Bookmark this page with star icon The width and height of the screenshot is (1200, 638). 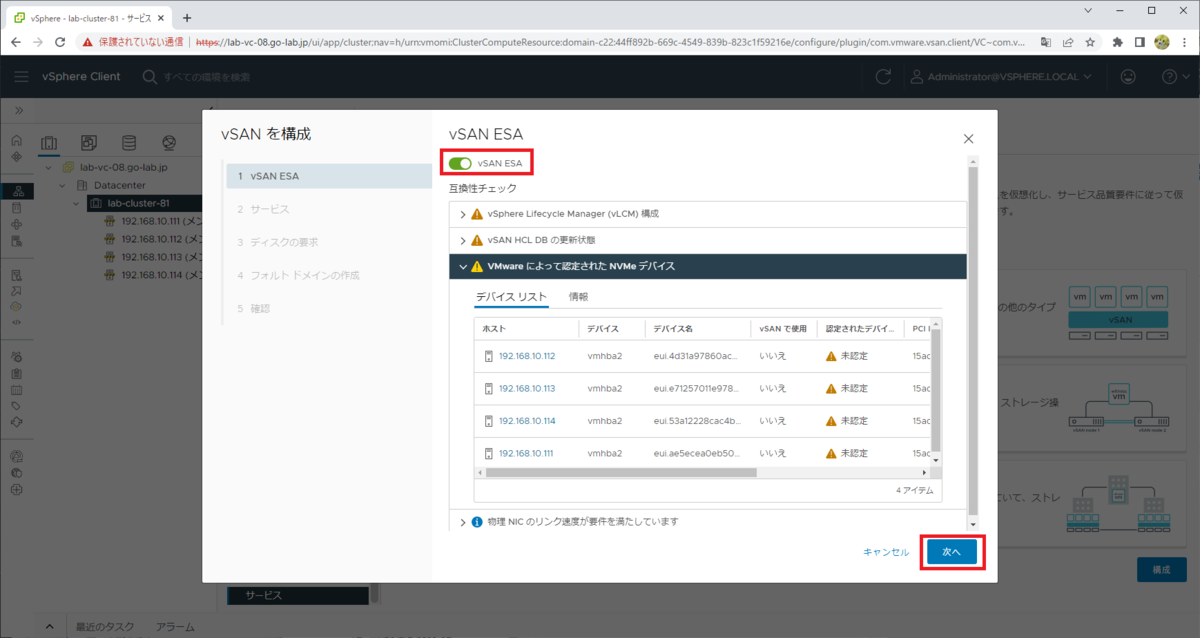(1090, 42)
